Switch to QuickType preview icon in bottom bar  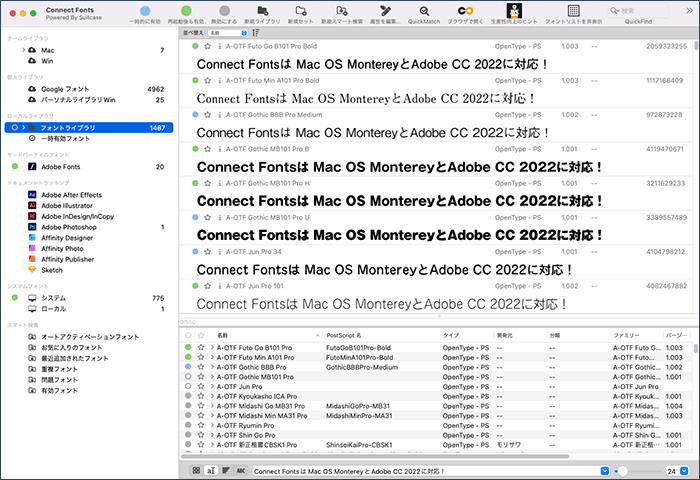coord(211,470)
